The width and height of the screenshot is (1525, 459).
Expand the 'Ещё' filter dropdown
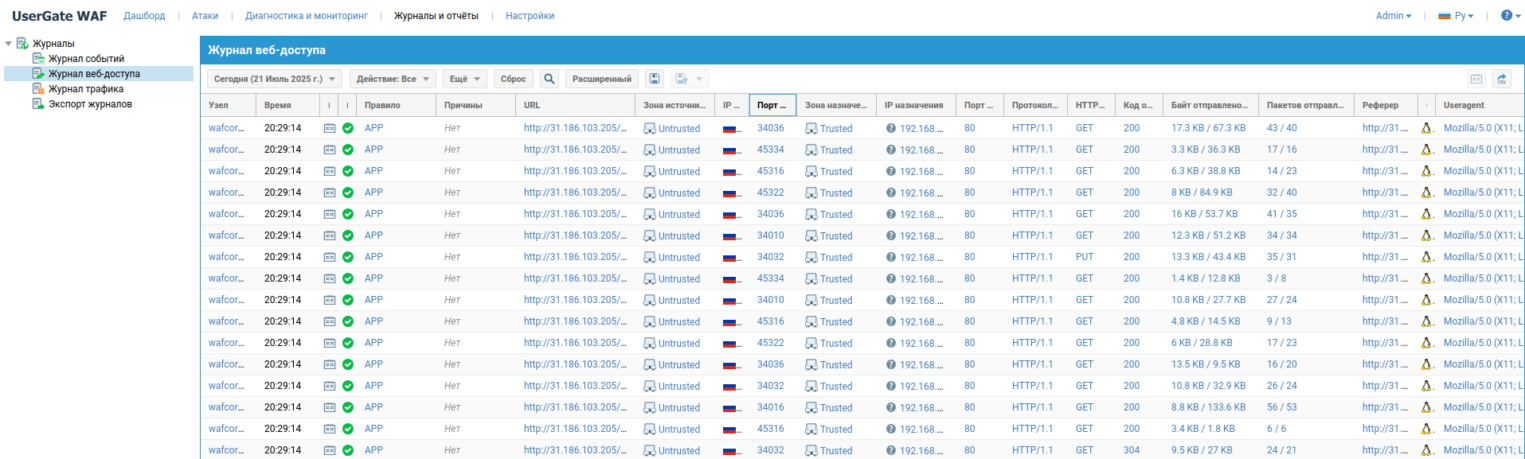click(465, 79)
